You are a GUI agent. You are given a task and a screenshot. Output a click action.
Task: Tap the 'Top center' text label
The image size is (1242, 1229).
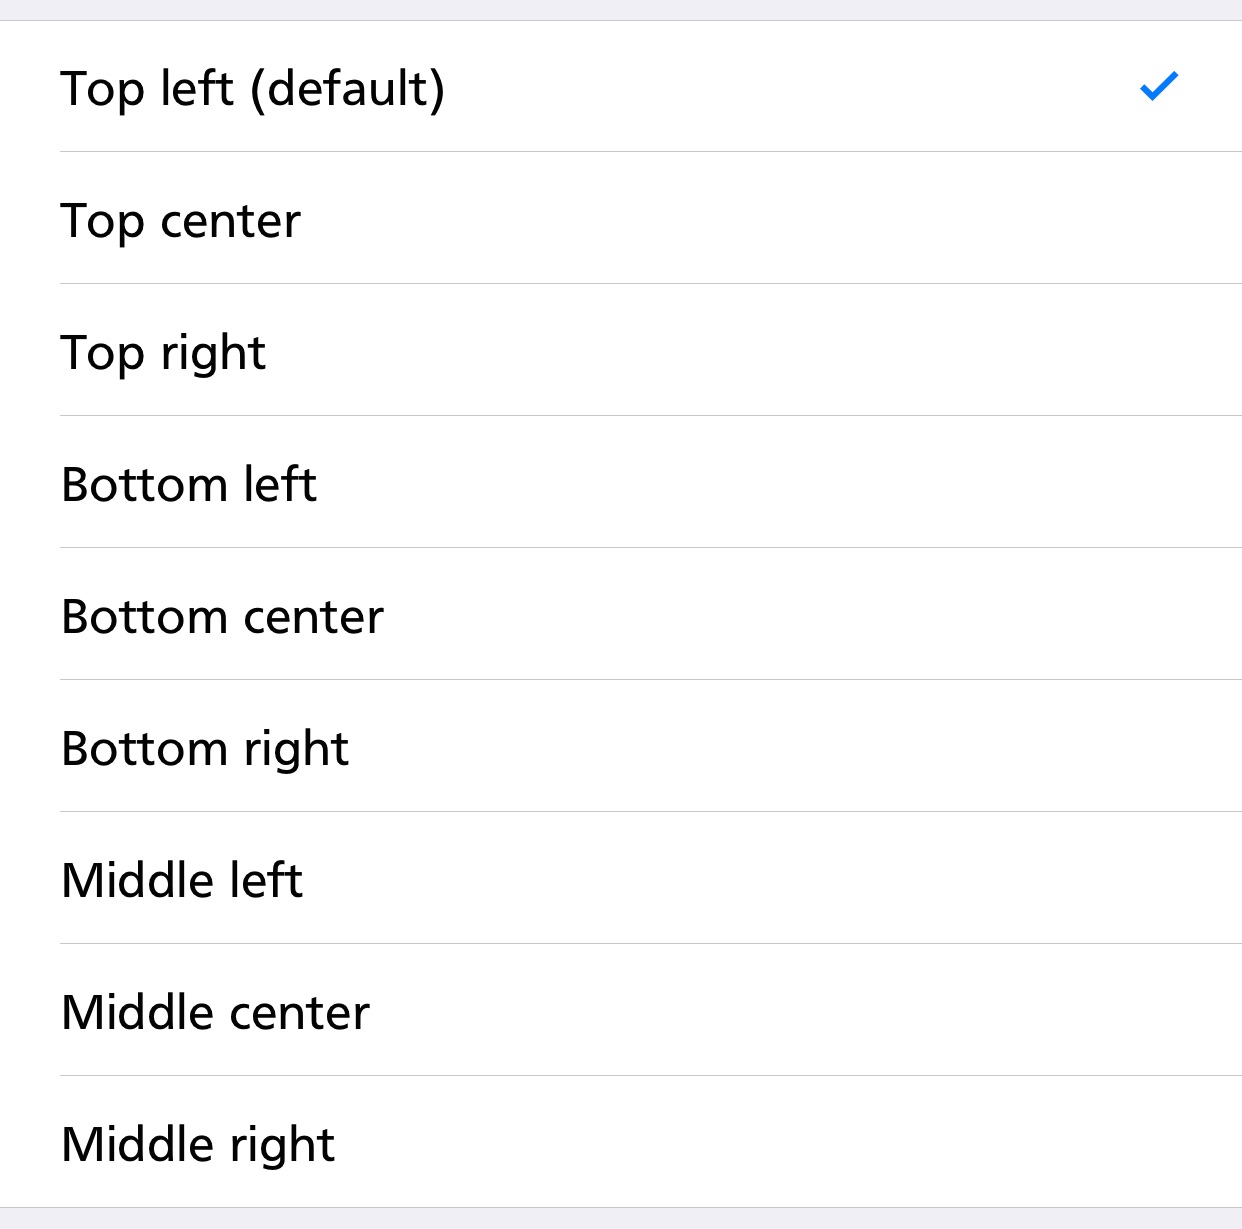181,222
